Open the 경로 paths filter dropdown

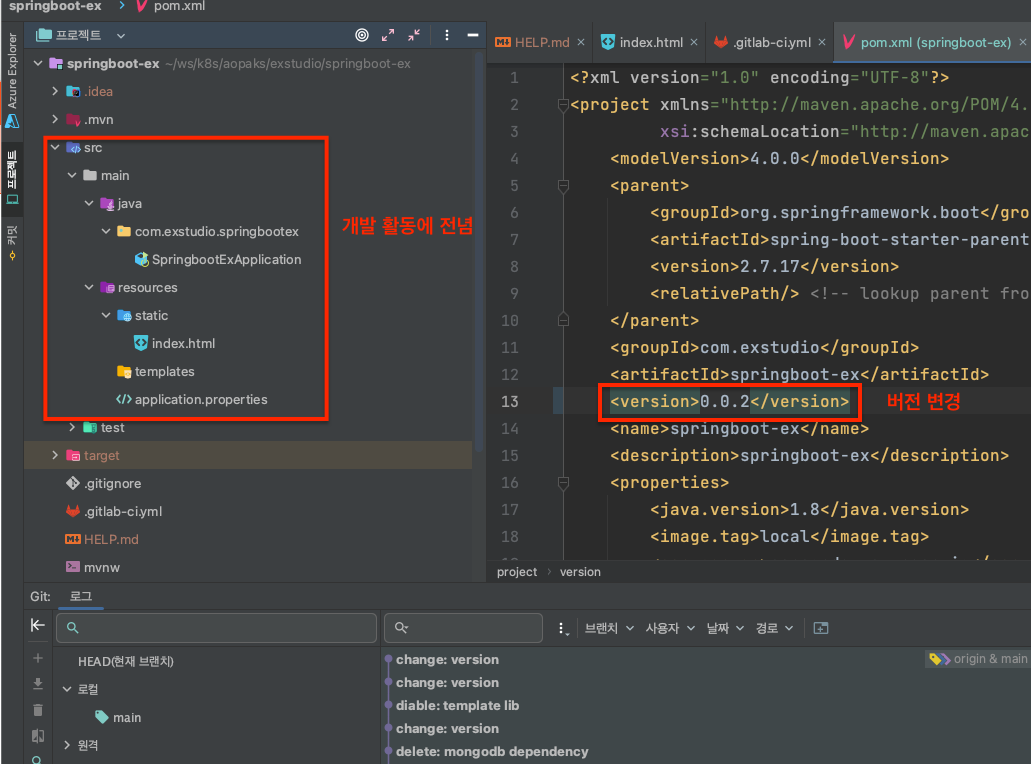[x=774, y=629]
